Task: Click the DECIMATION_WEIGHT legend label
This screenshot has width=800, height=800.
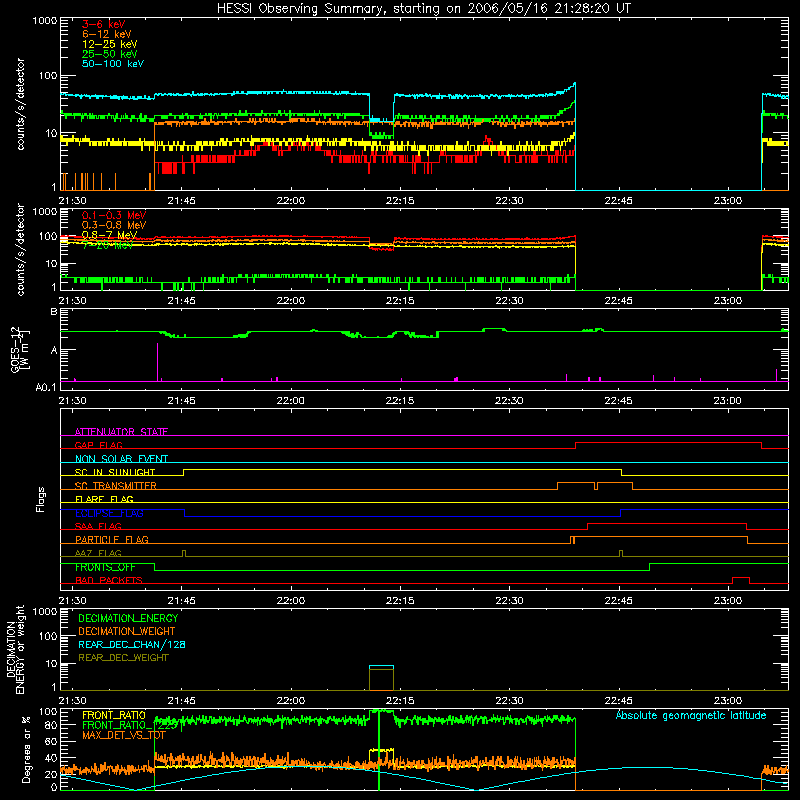Action: [127, 632]
